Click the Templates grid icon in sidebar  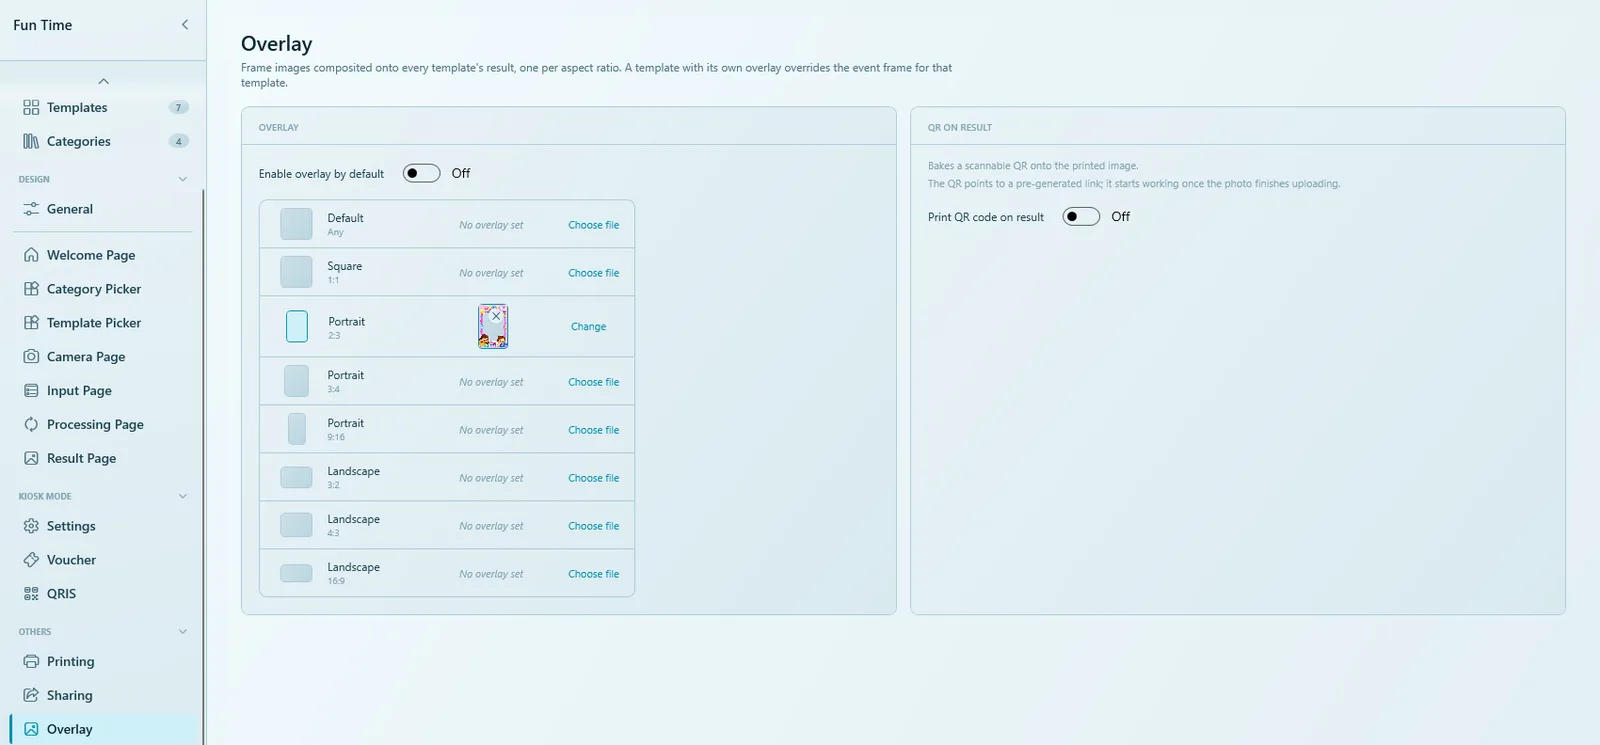pos(31,107)
